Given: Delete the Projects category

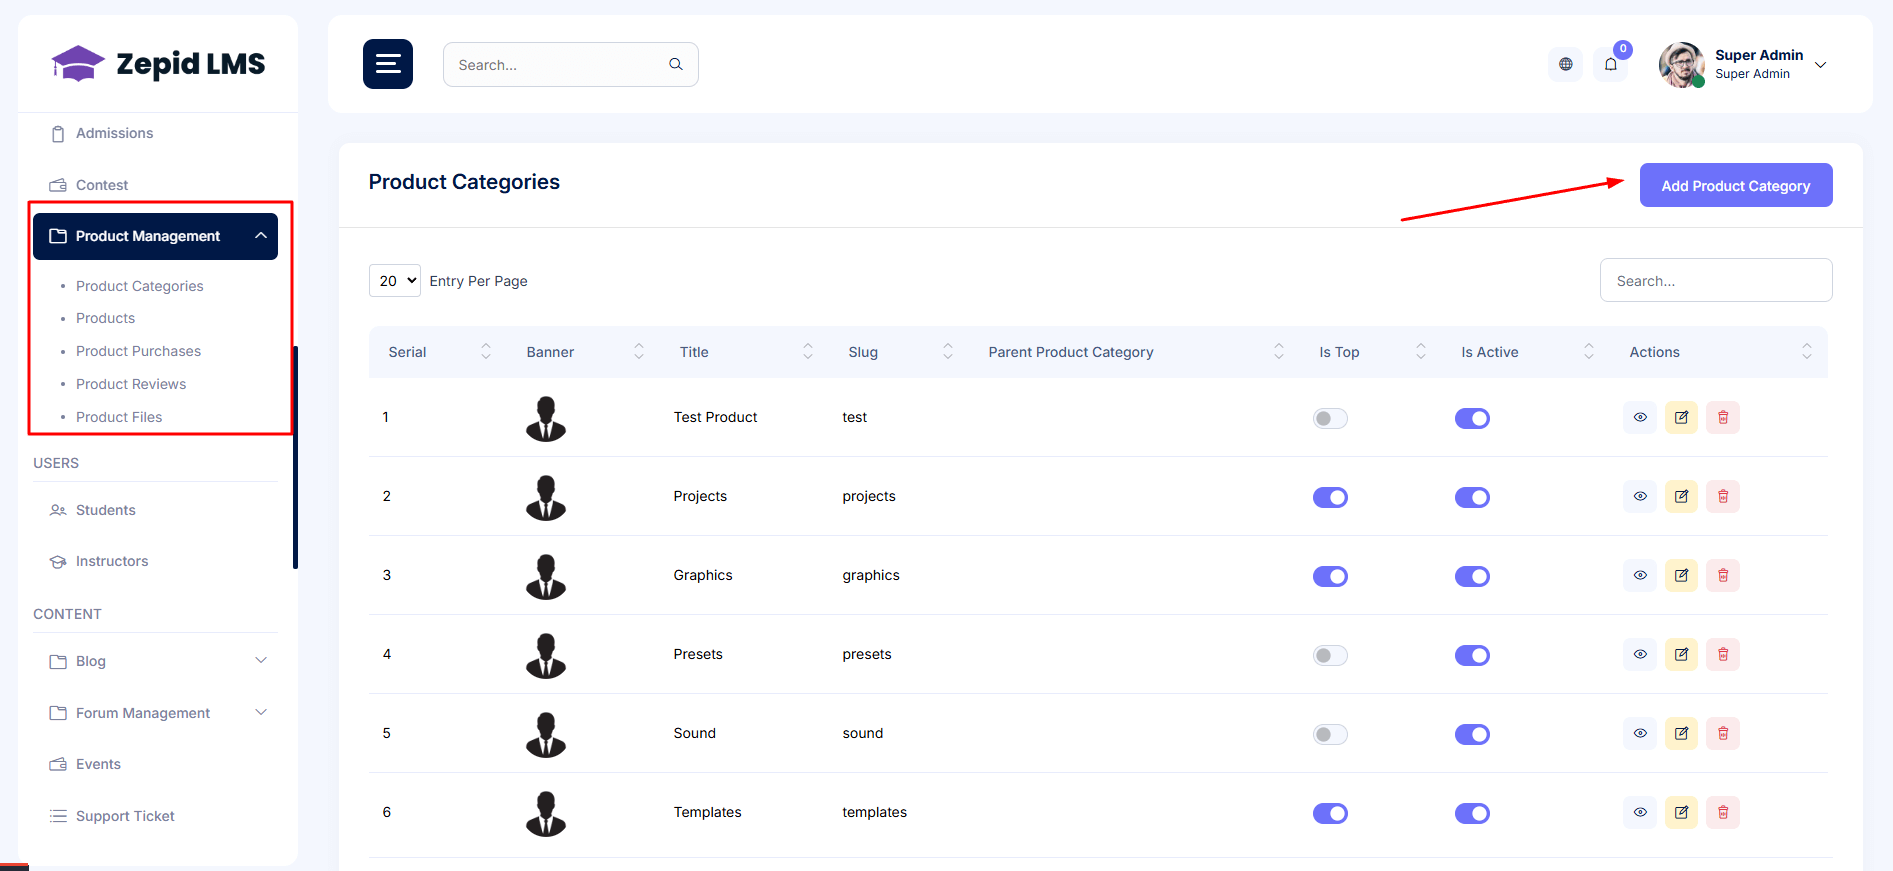Looking at the screenshot, I should [1723, 496].
